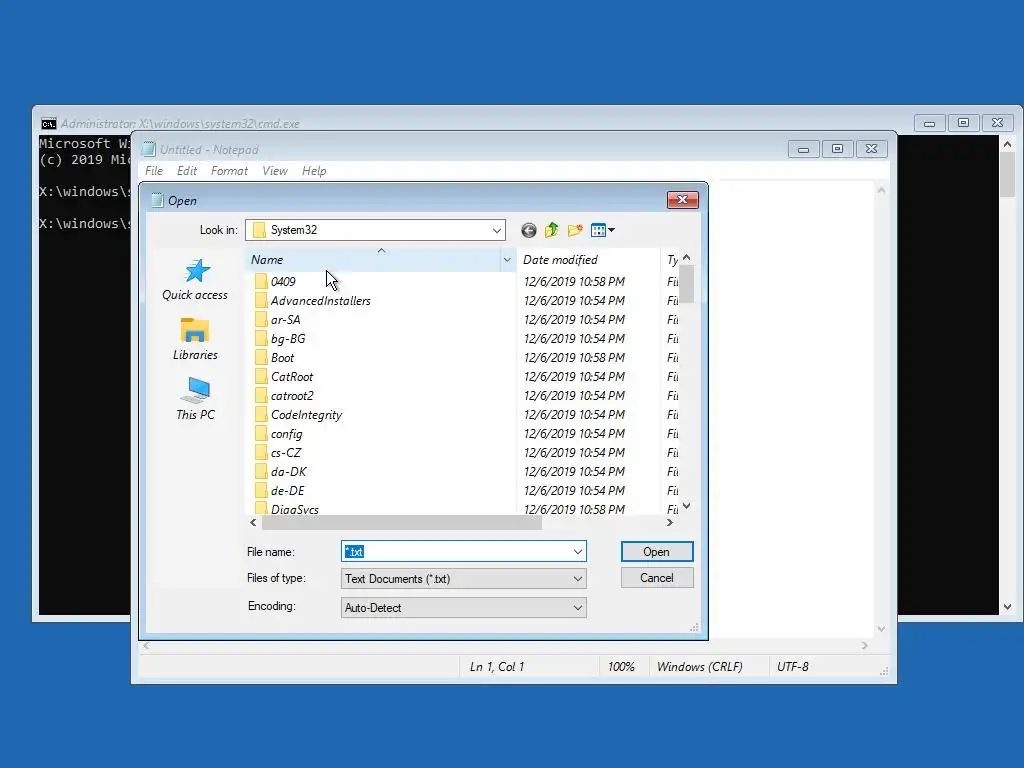Open the Notepad Format menu
The height and width of the screenshot is (768, 1024).
(x=229, y=171)
